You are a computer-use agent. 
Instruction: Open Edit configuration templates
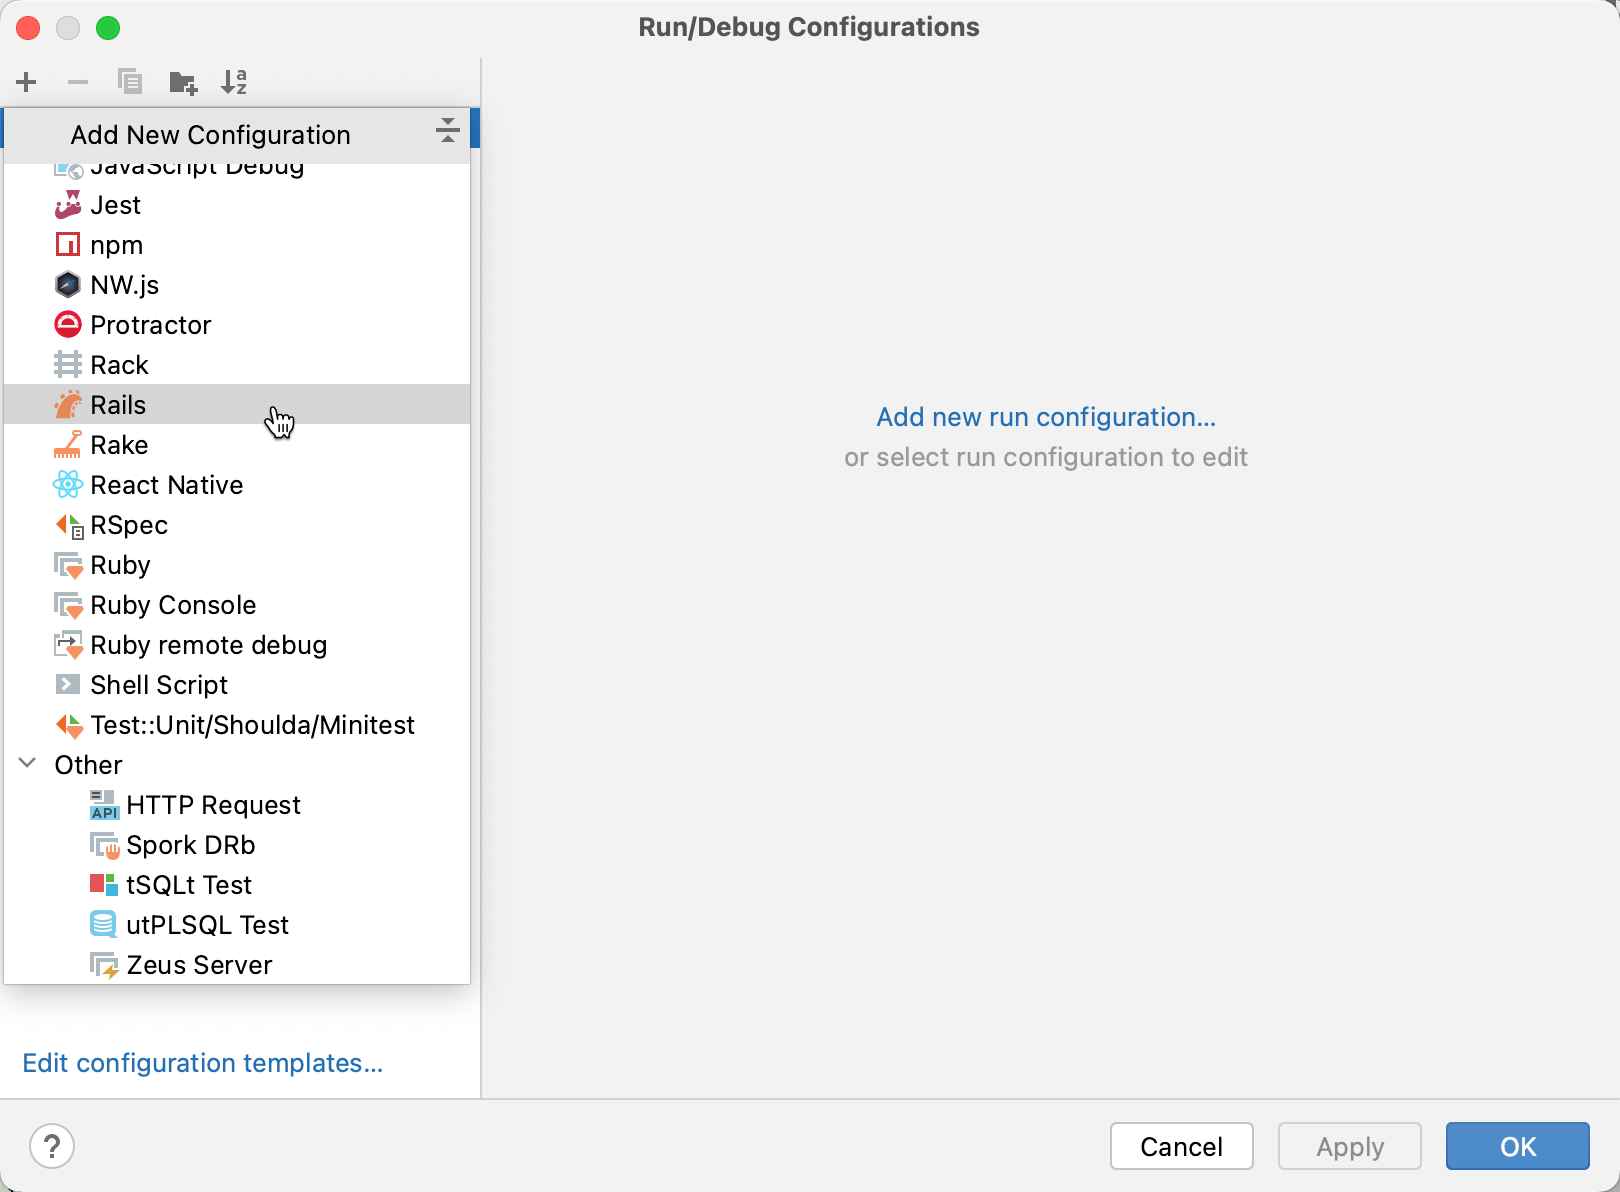[x=202, y=1063]
